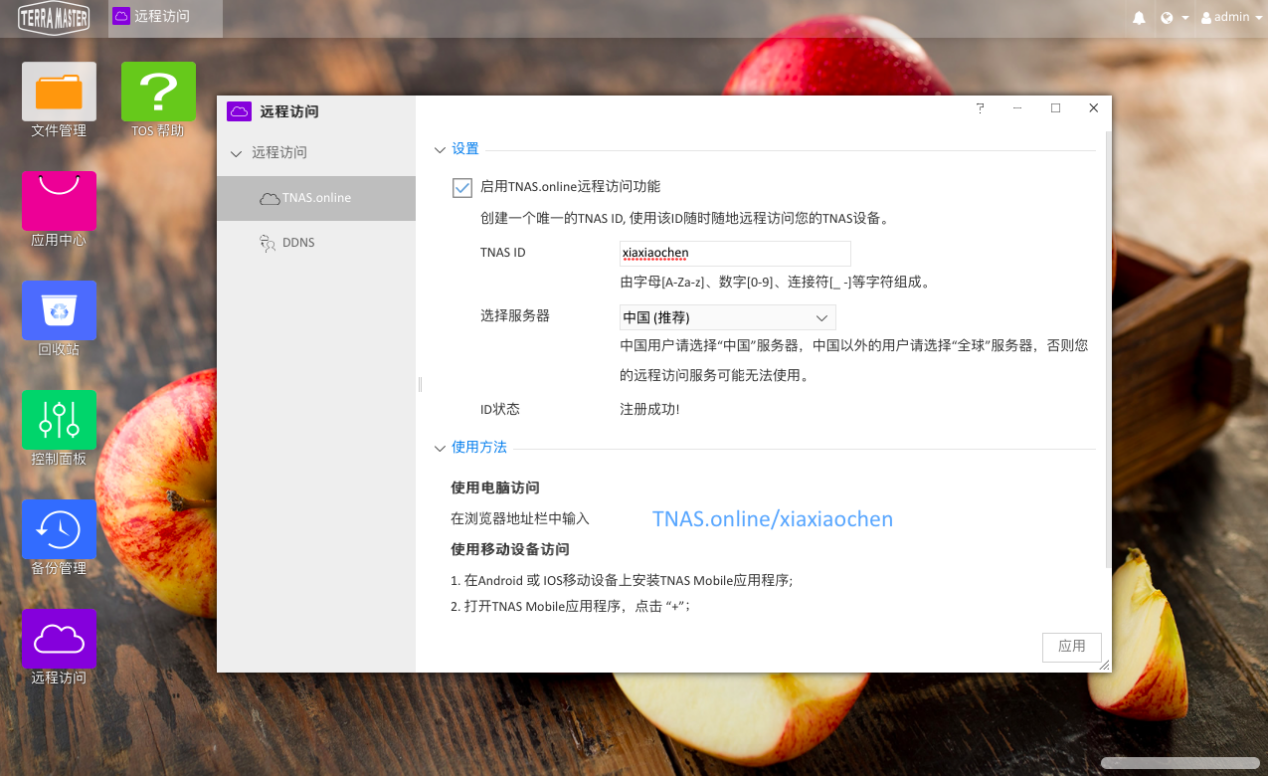Disable the TNAS.online remote access checkbox
1268x776 pixels.
(462, 186)
